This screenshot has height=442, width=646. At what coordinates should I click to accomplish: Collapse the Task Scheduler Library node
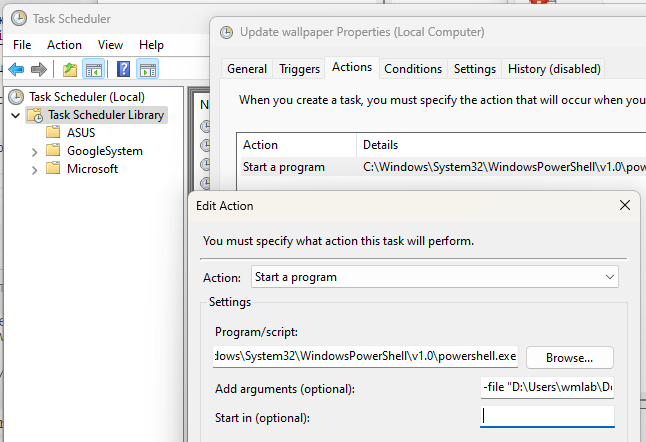pyautogui.click(x=16, y=115)
